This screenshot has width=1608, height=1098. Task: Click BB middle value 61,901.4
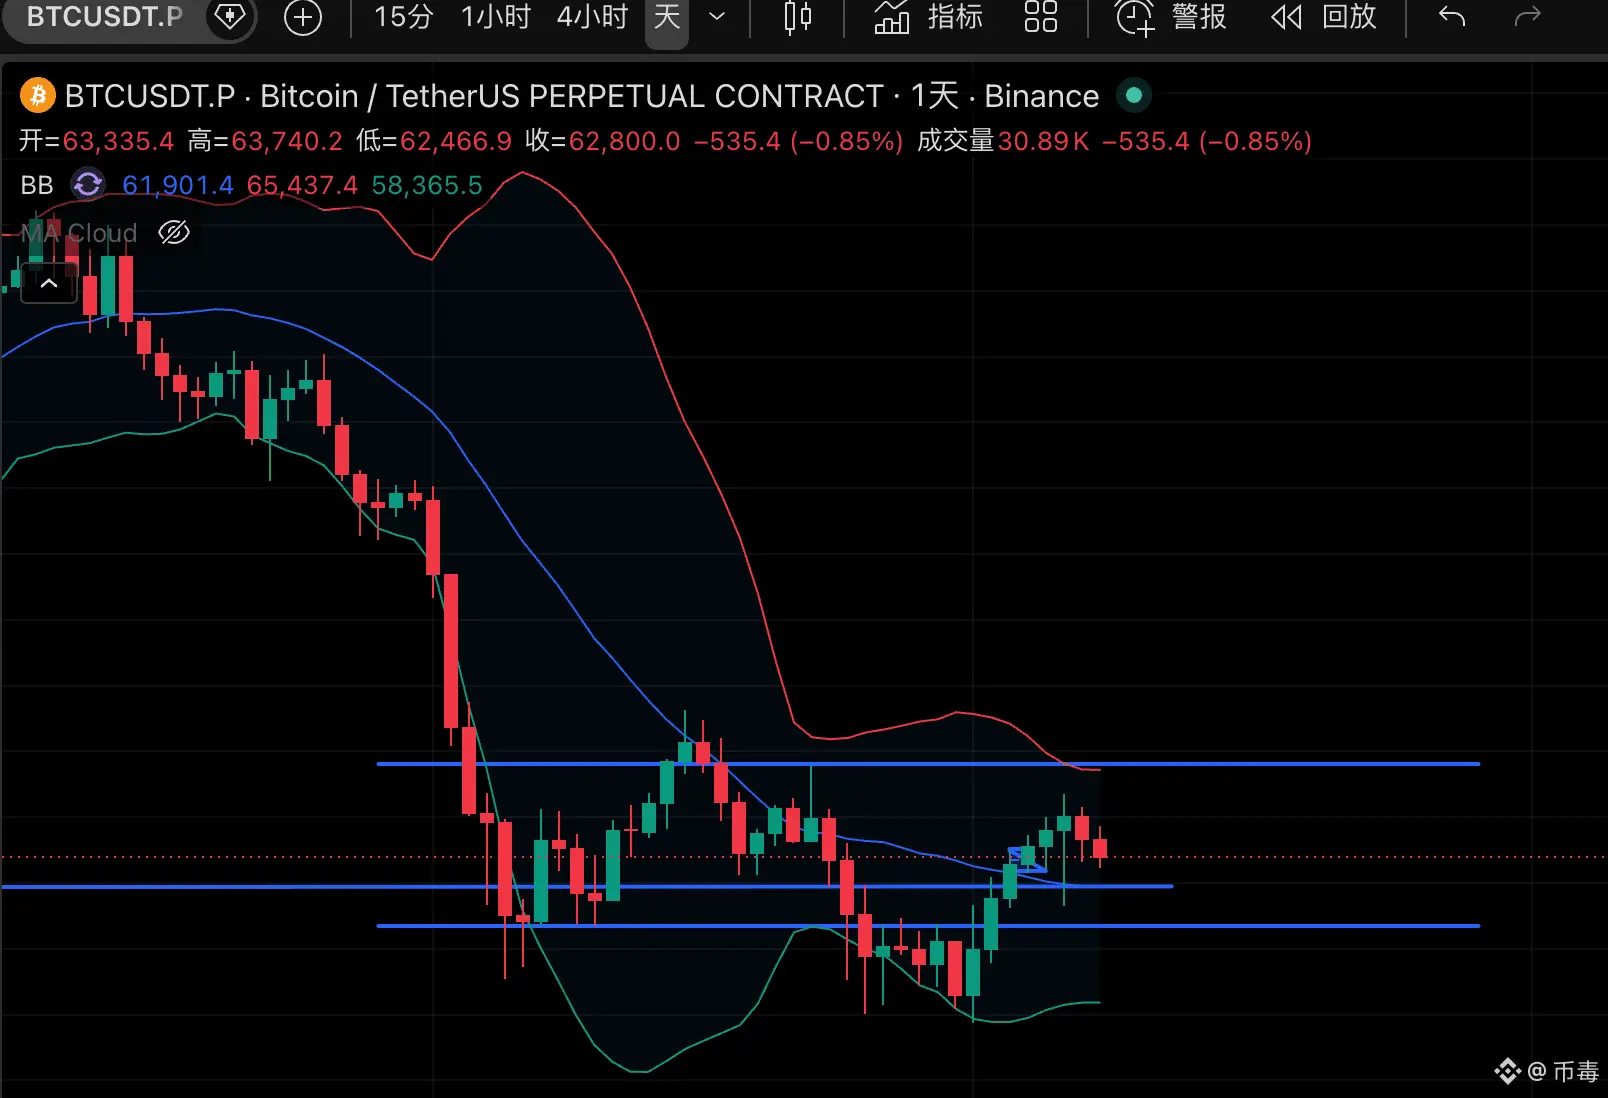coord(178,185)
